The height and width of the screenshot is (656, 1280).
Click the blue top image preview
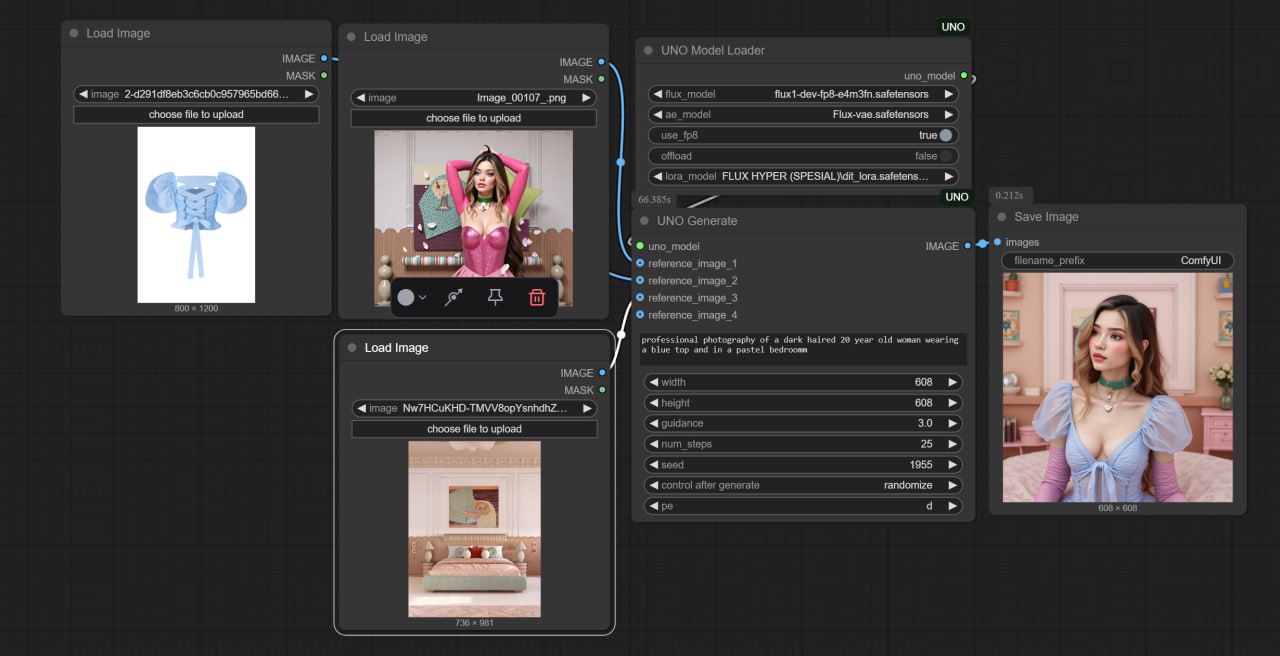(x=196, y=214)
